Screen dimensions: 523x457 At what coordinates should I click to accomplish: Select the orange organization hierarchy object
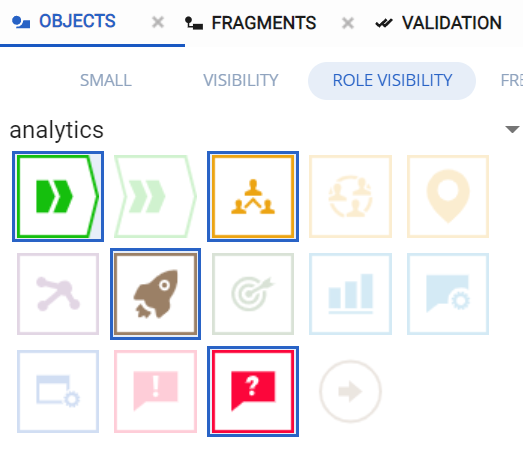(x=253, y=196)
